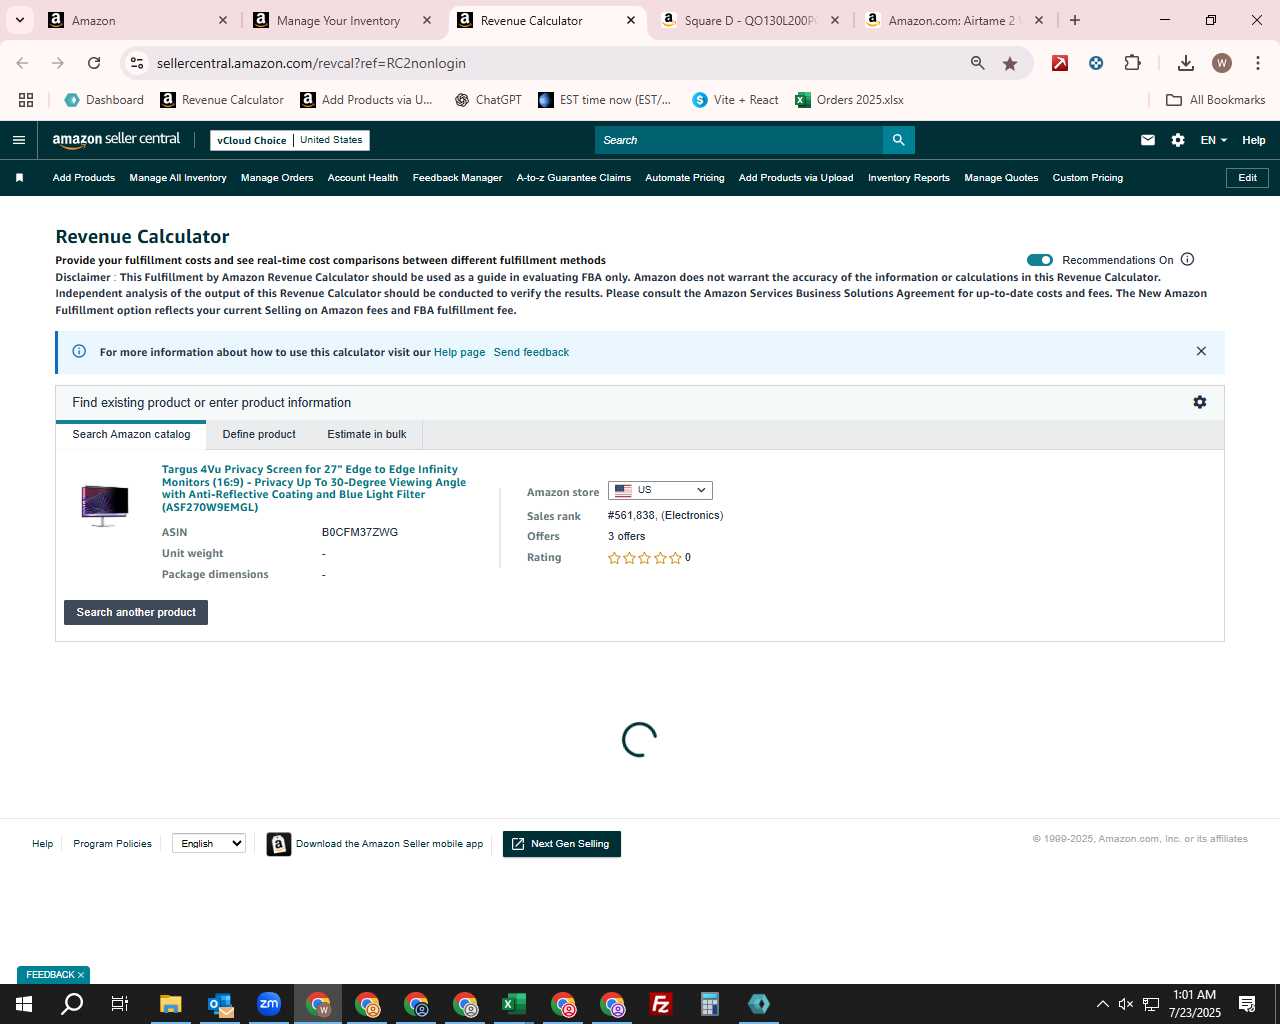Switch to Manage Your Inventory browser tab
The height and width of the screenshot is (1024, 1280).
pyautogui.click(x=343, y=20)
